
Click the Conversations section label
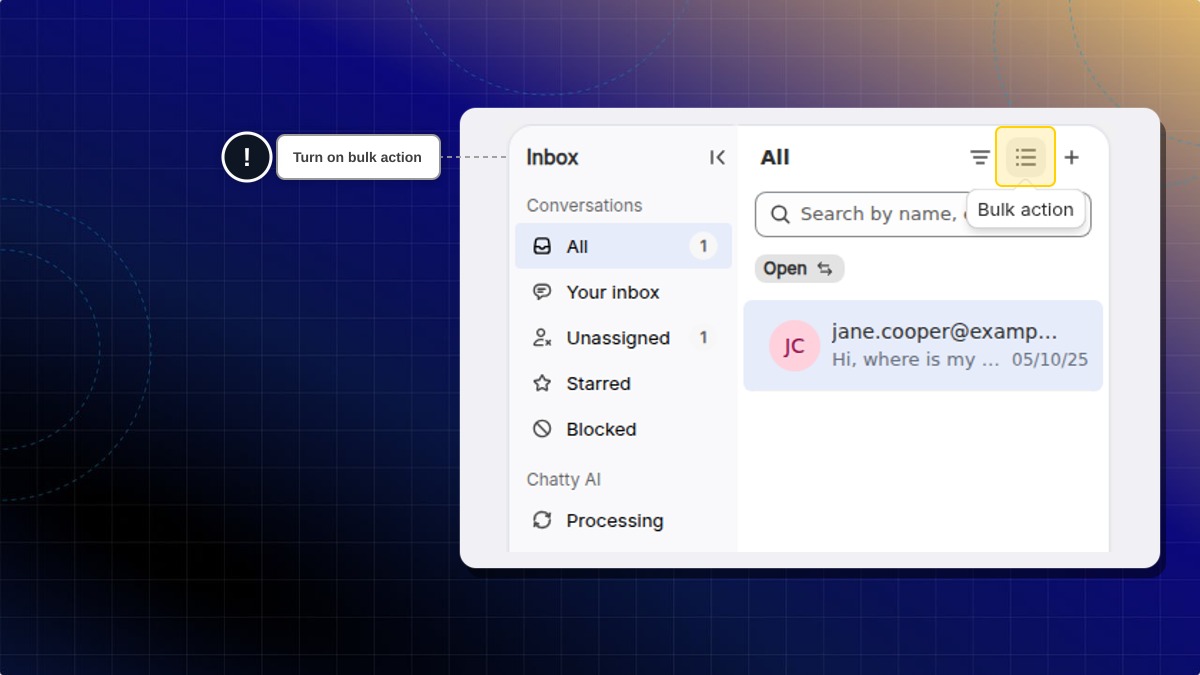pos(584,205)
